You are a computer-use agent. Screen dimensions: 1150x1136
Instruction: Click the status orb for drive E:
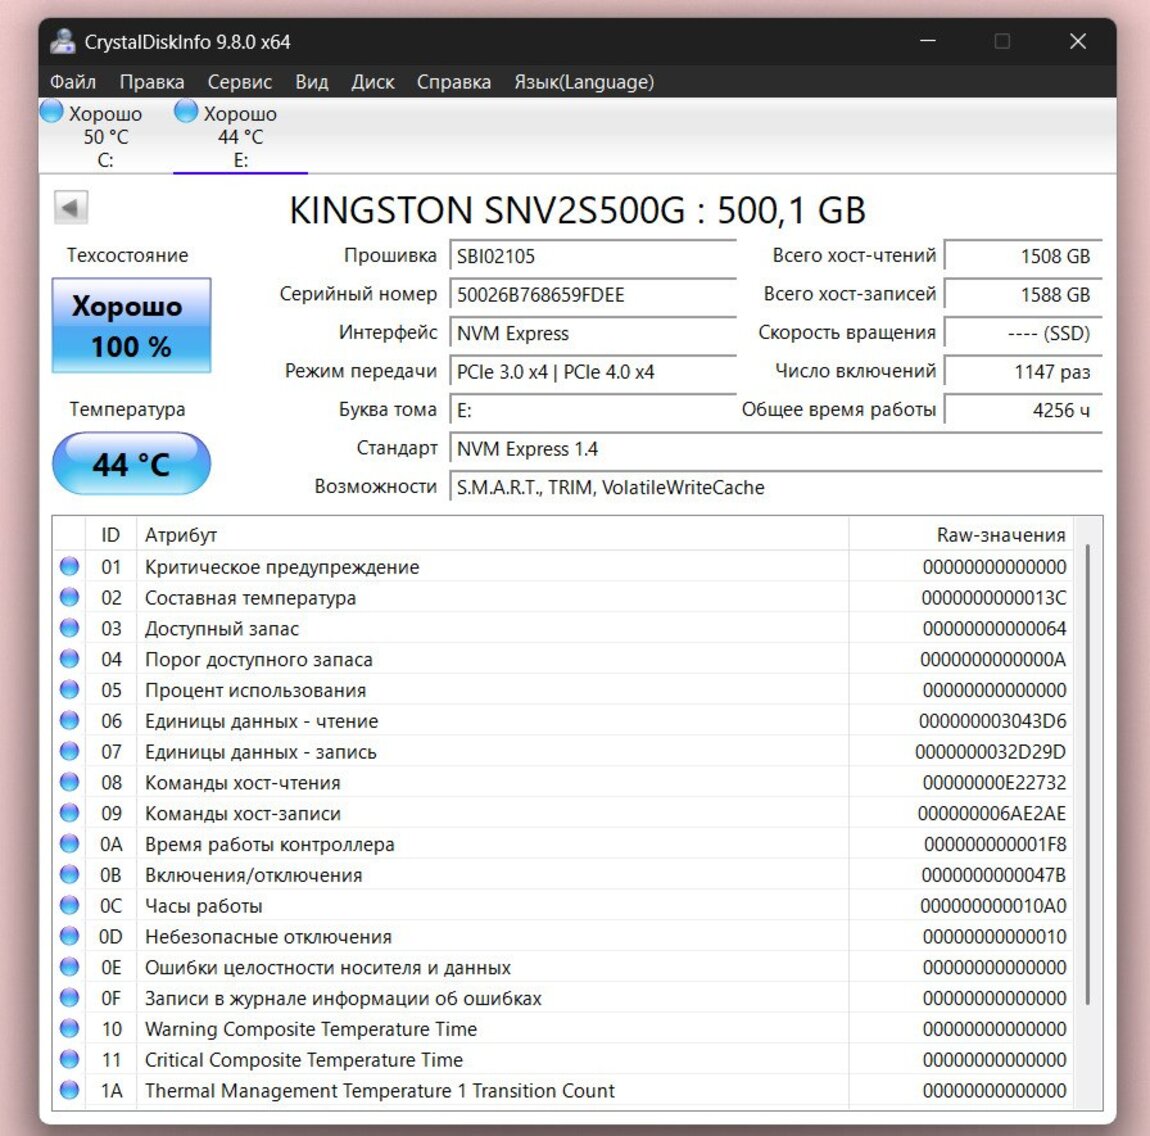pyautogui.click(x=186, y=112)
